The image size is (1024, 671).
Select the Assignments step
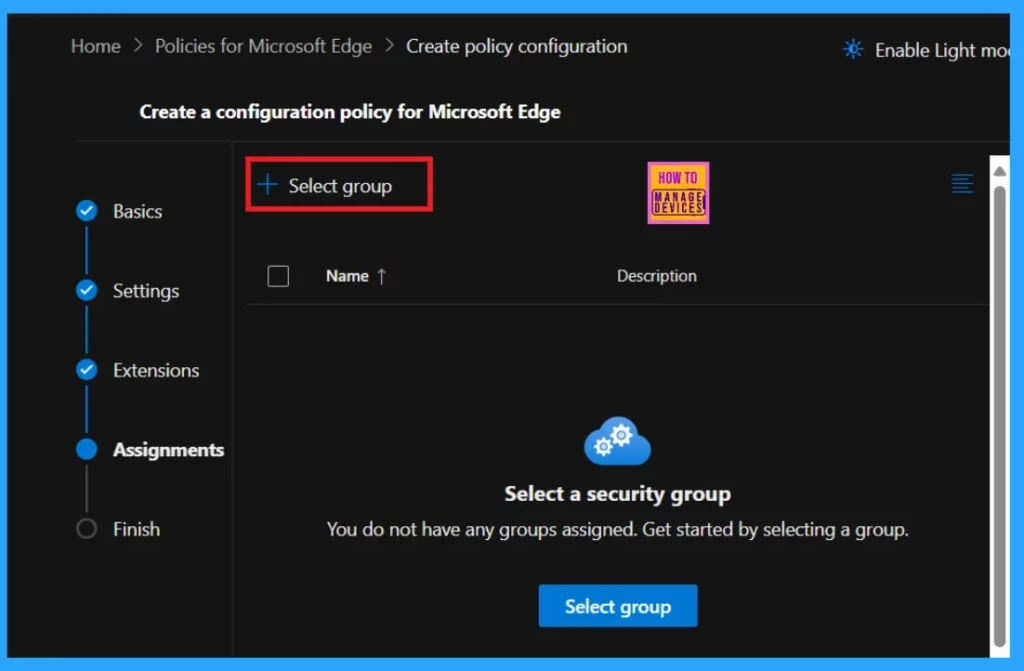pos(168,450)
